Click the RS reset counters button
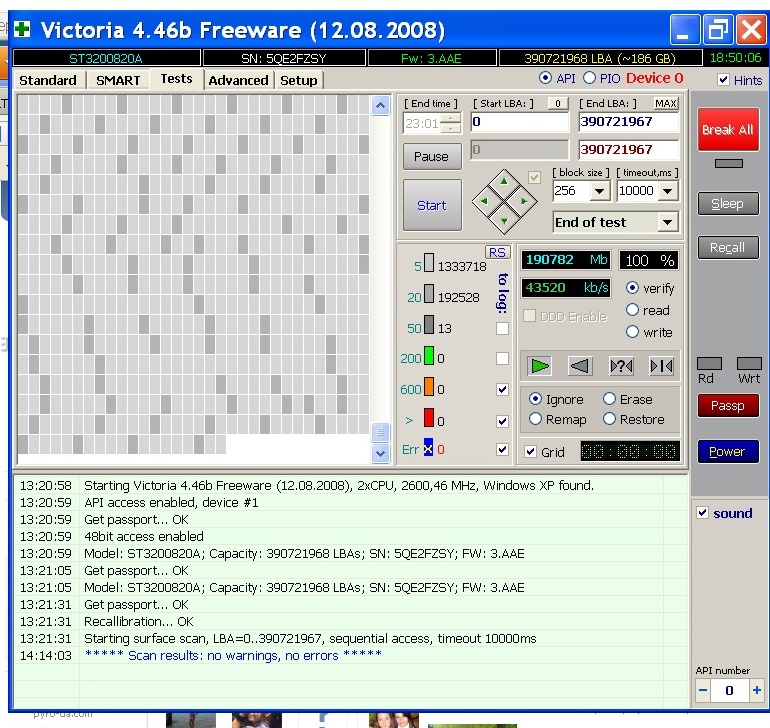The width and height of the screenshot is (770, 728). 497,252
